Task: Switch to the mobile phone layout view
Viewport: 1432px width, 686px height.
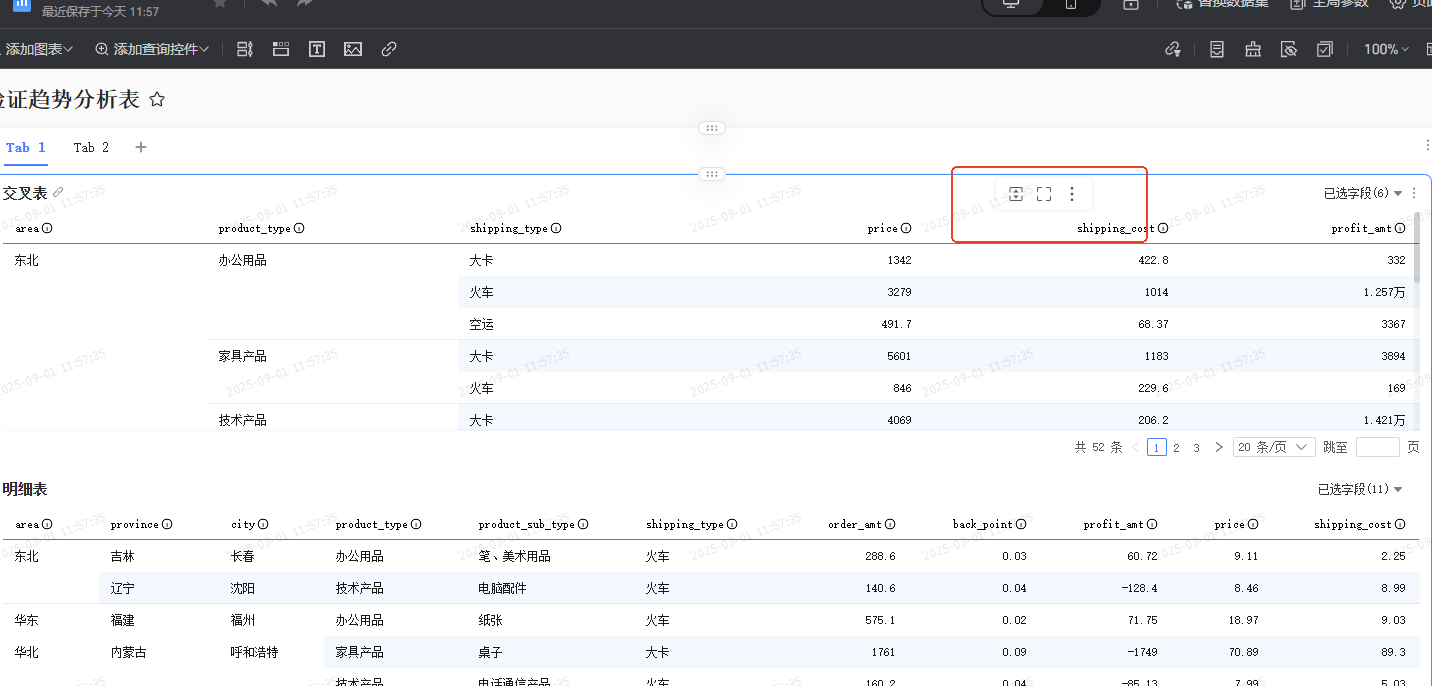Action: [x=1071, y=5]
